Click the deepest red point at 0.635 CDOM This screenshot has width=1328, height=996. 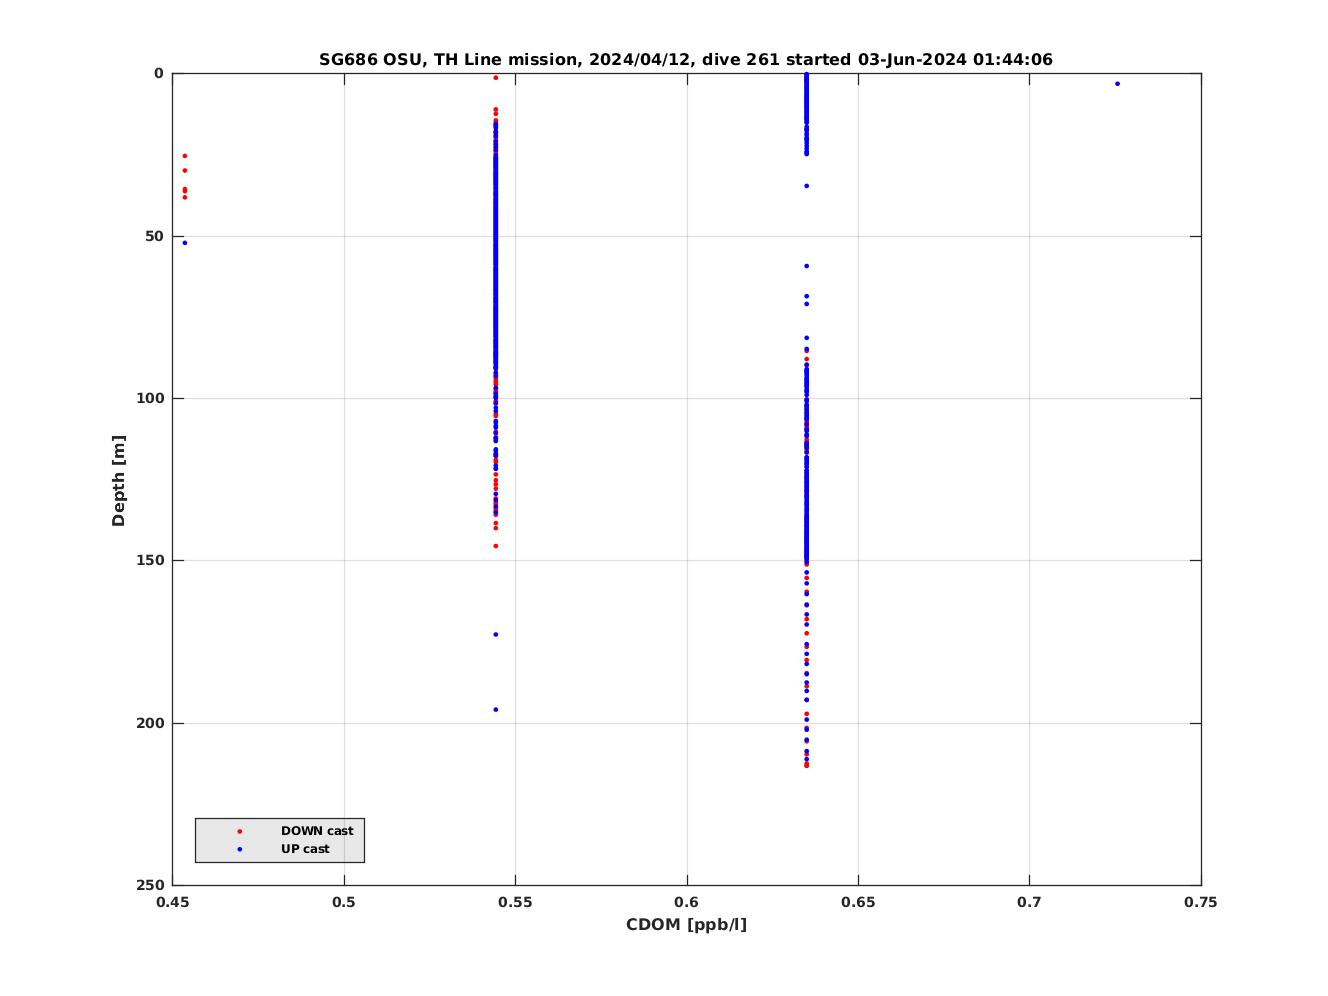tap(806, 765)
